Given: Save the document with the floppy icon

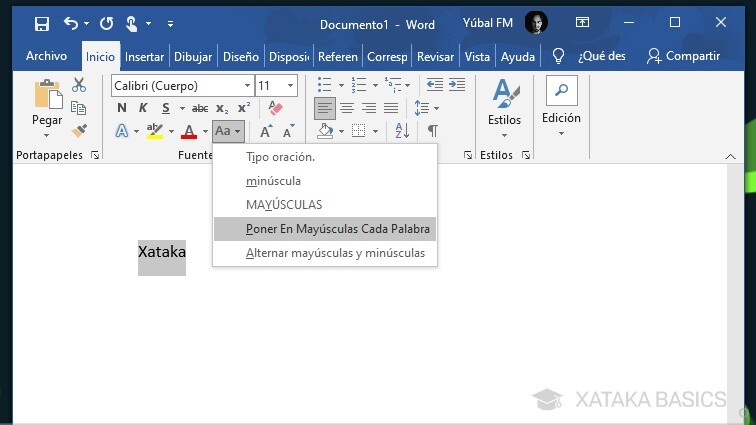Looking at the screenshot, I should pos(42,24).
